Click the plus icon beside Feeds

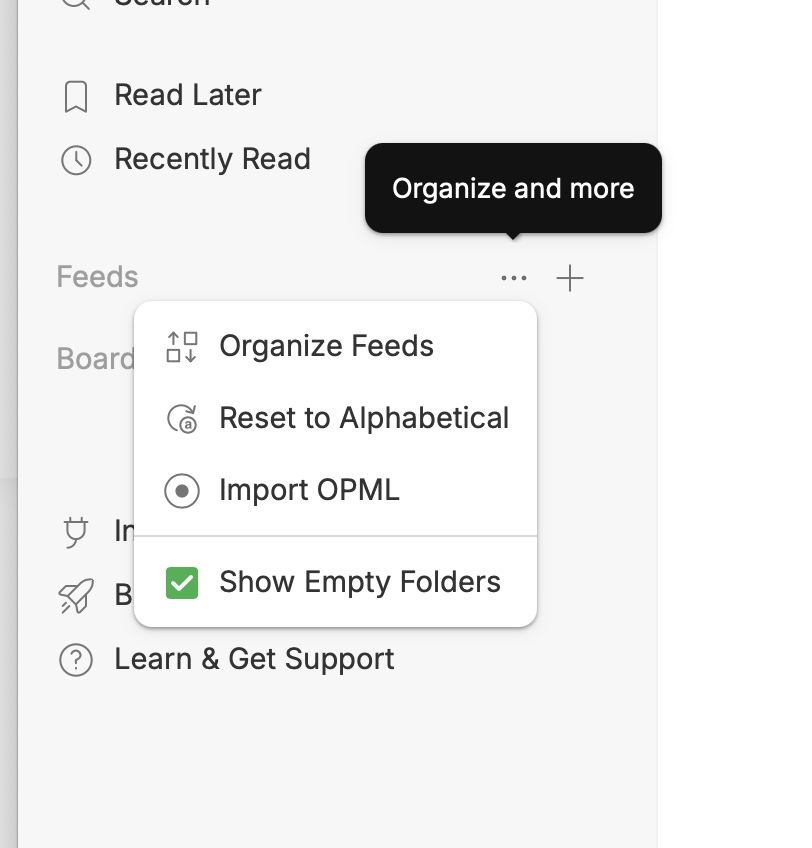570,279
